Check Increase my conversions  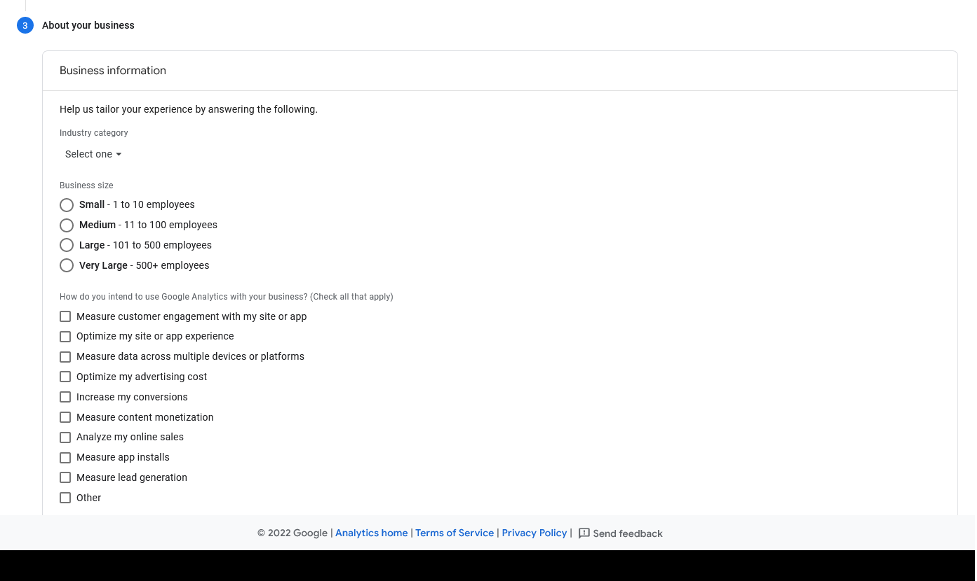[x=65, y=397]
